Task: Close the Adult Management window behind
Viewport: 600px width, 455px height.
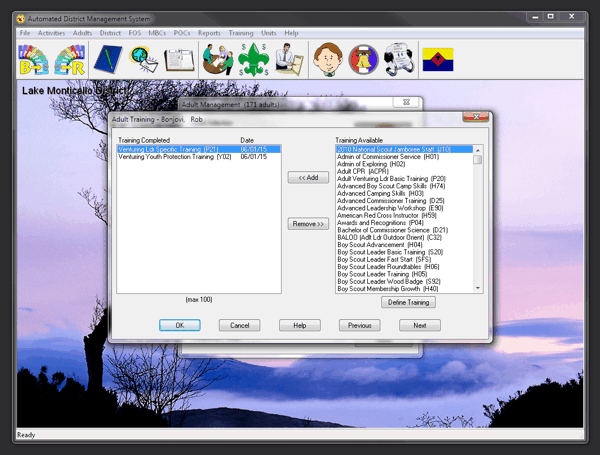Action: tap(406, 102)
